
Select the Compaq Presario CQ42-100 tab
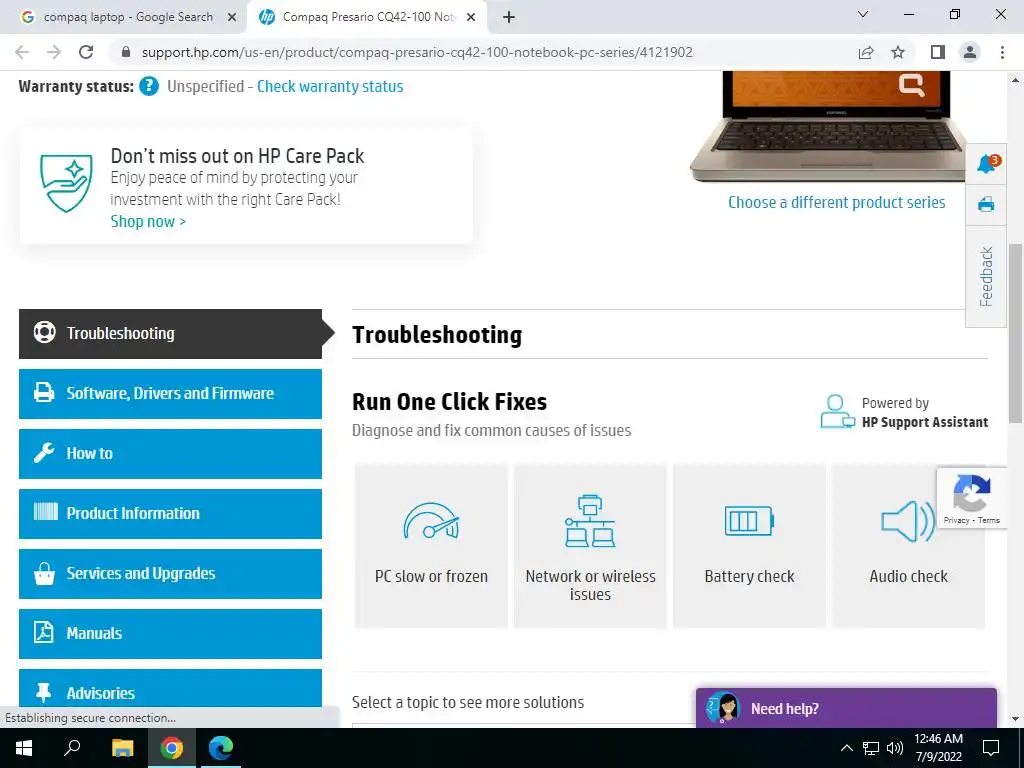pyautogui.click(x=367, y=17)
